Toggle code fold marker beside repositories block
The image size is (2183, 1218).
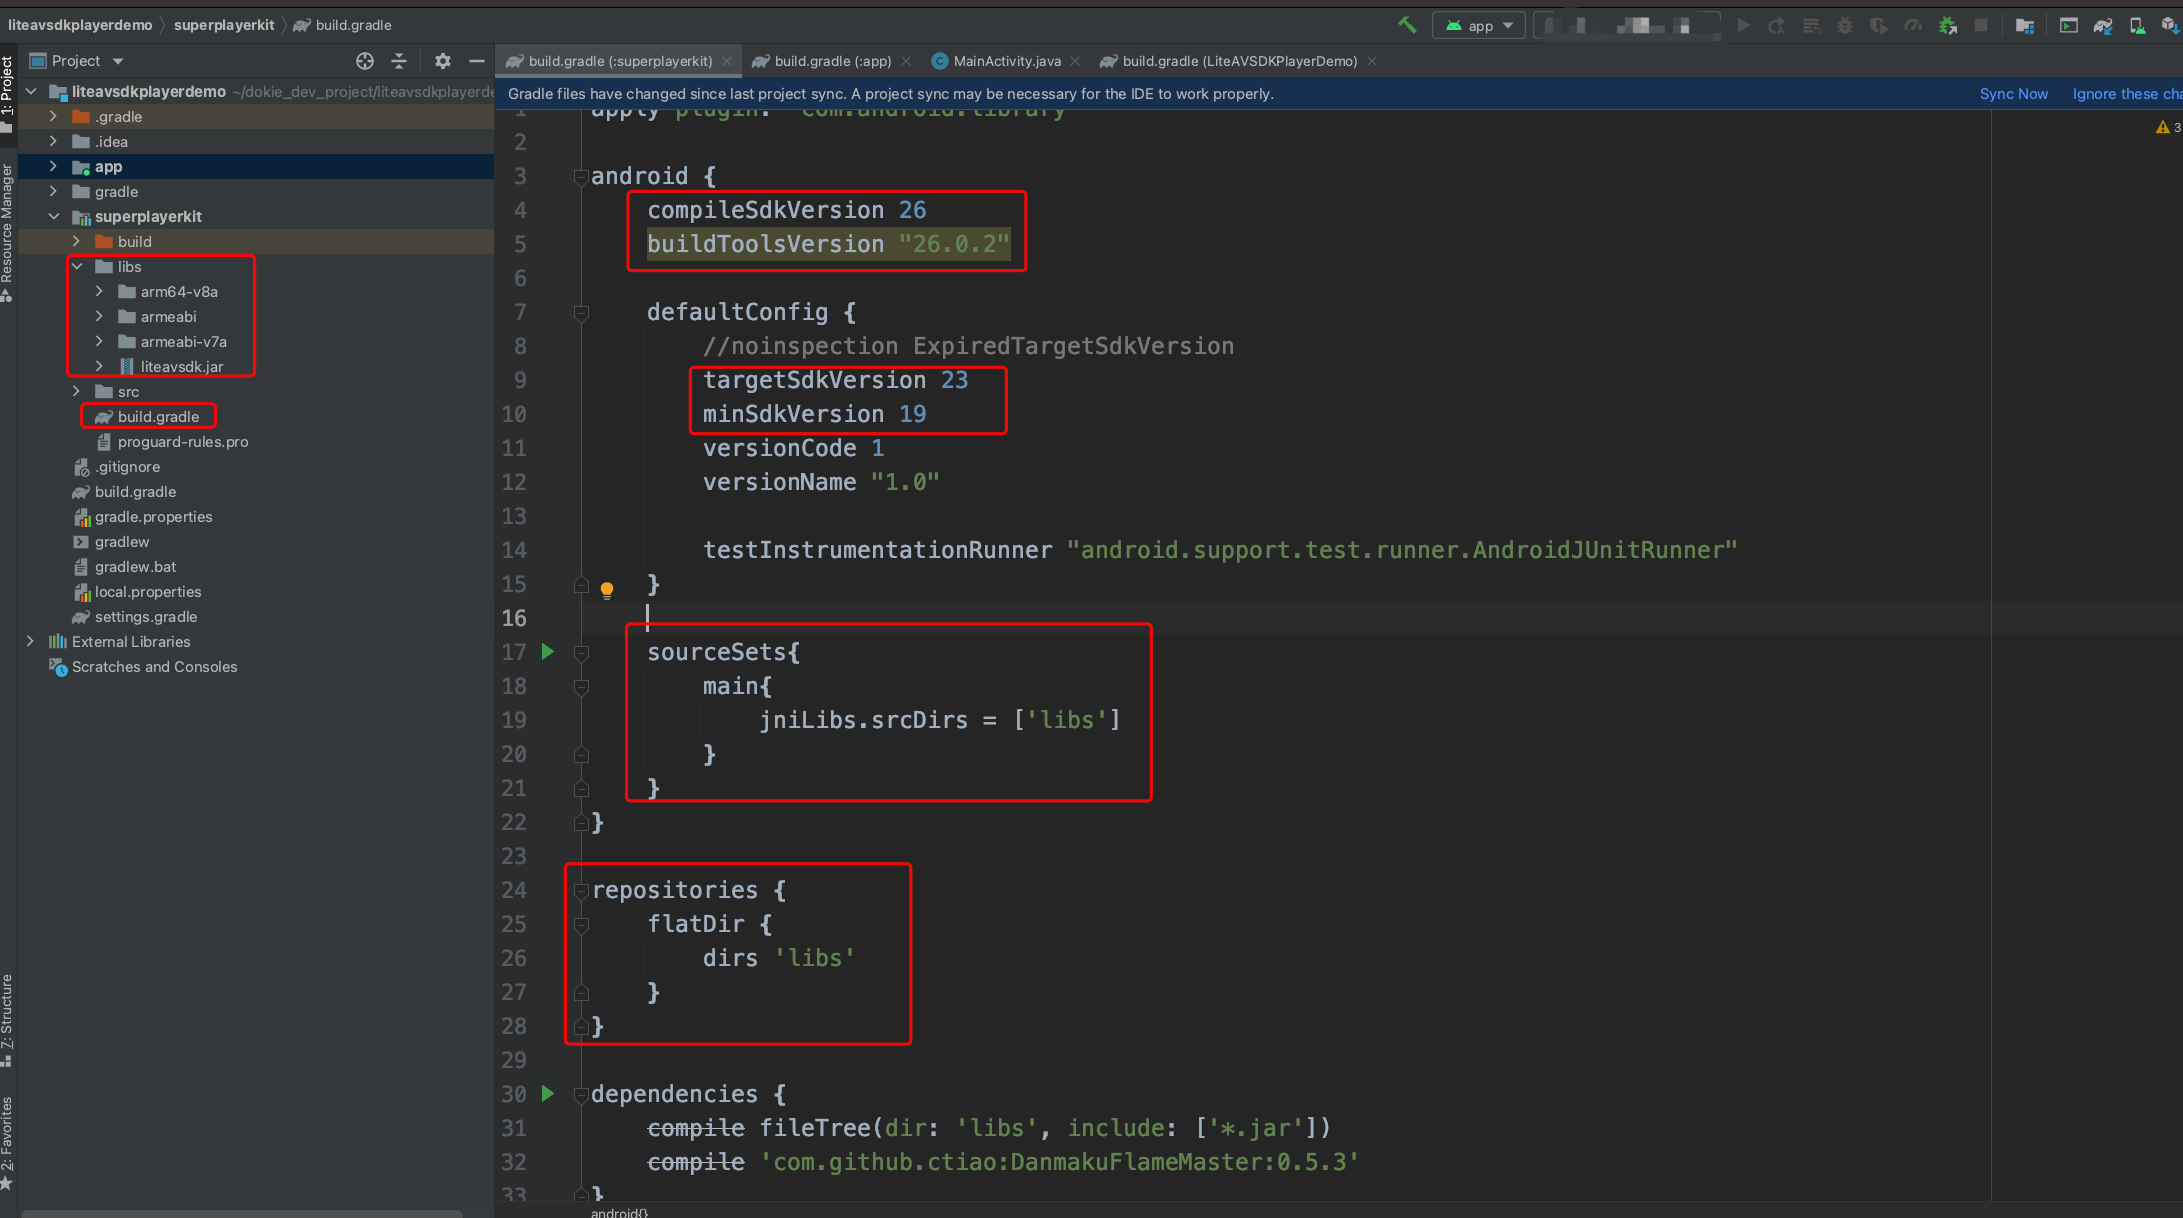[581, 890]
